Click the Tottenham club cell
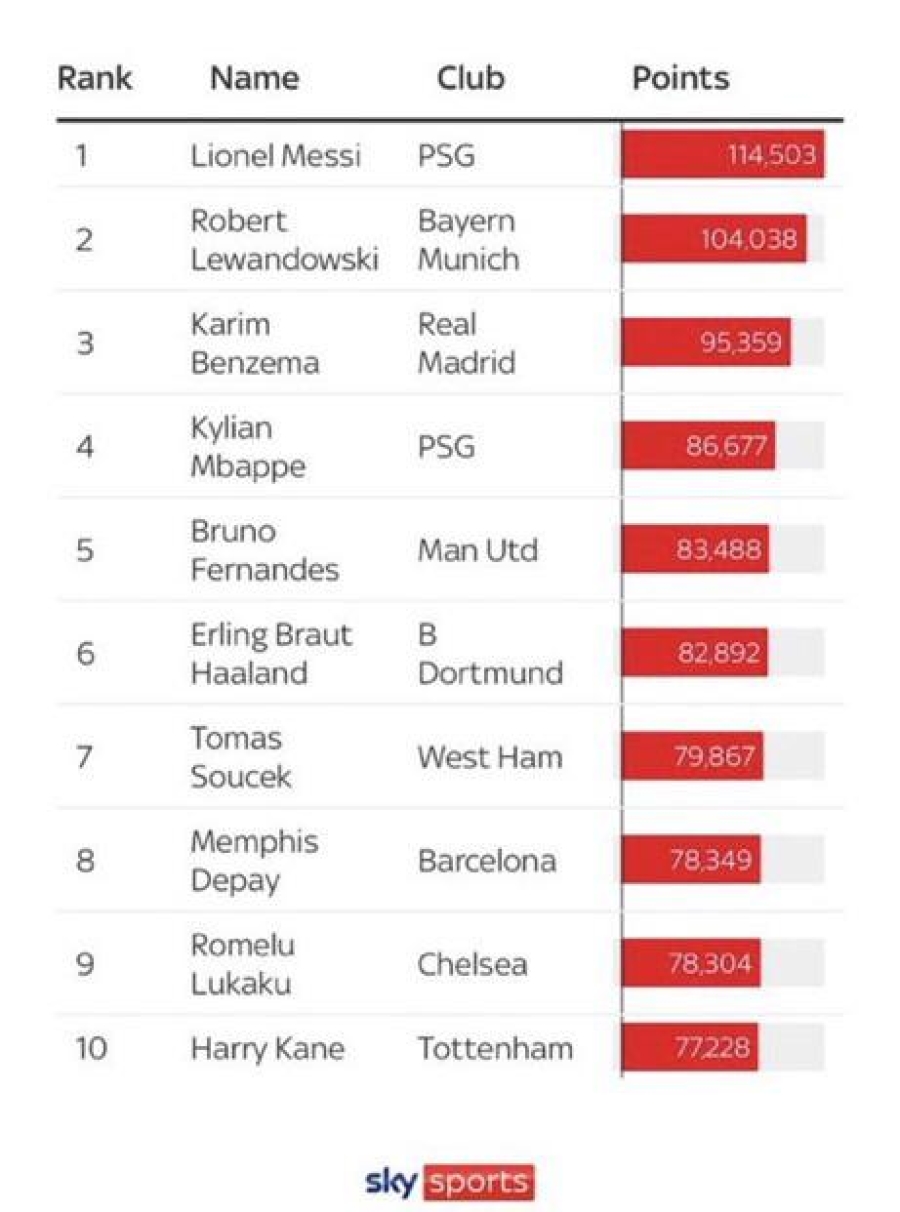This screenshot has height=1212, width=900. click(x=496, y=1049)
